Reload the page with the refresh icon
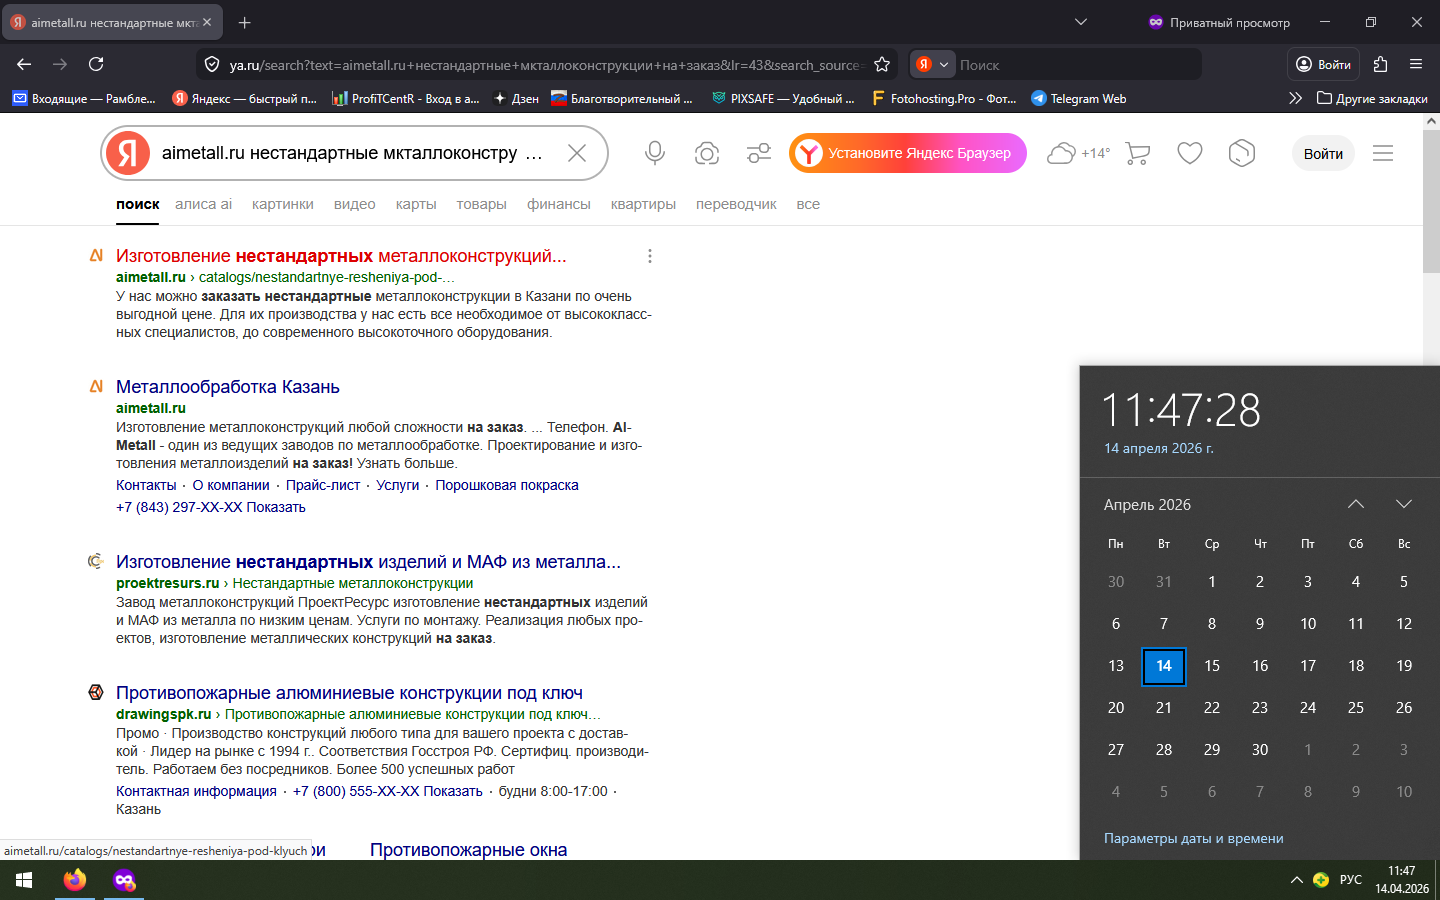 tap(96, 64)
